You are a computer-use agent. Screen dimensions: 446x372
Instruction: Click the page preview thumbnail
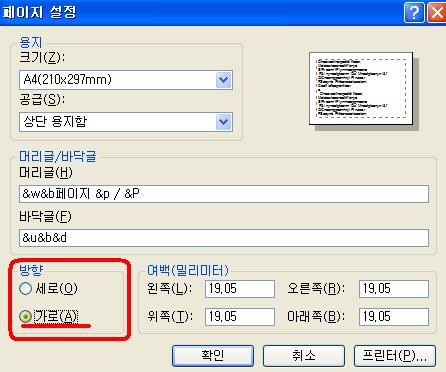click(x=362, y=89)
